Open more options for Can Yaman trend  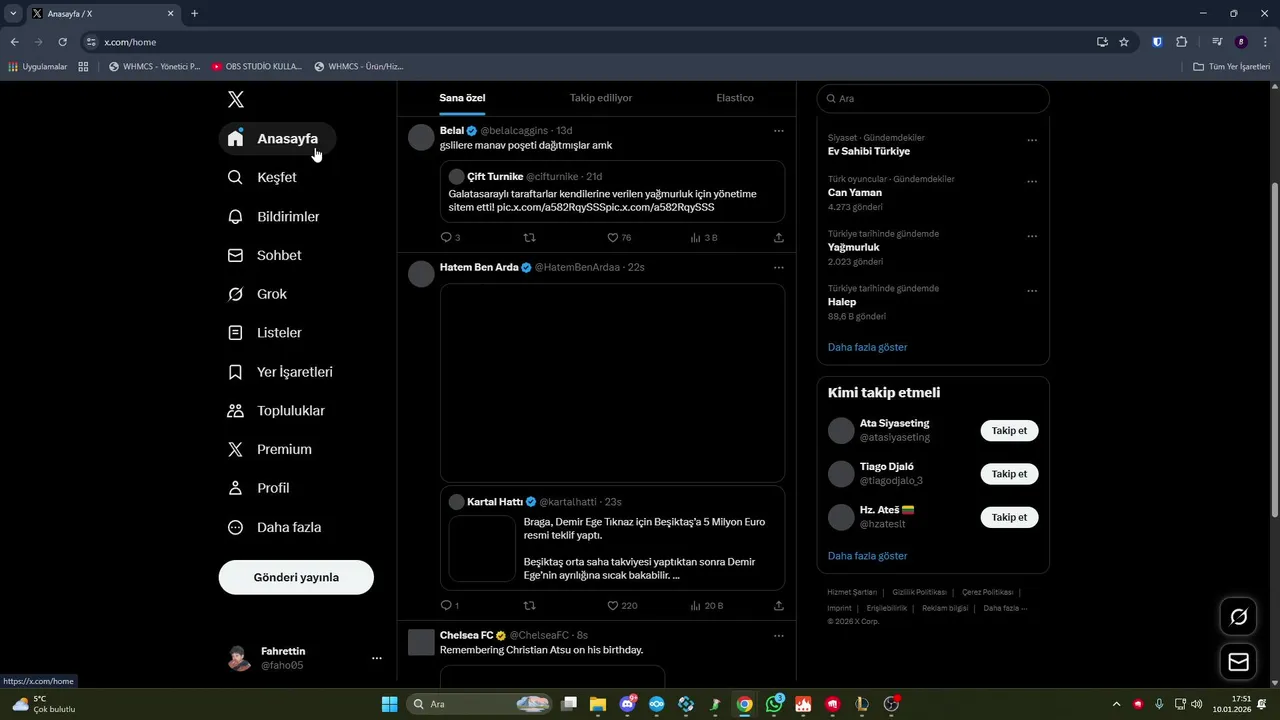(1032, 182)
